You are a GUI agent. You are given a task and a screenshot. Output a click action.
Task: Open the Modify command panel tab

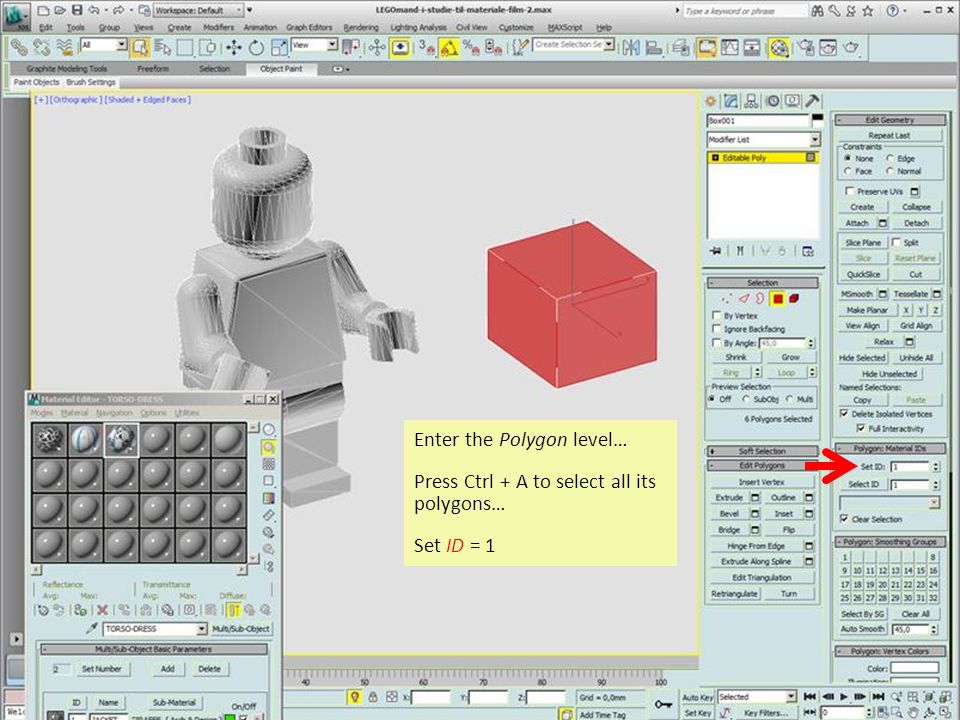tap(730, 101)
